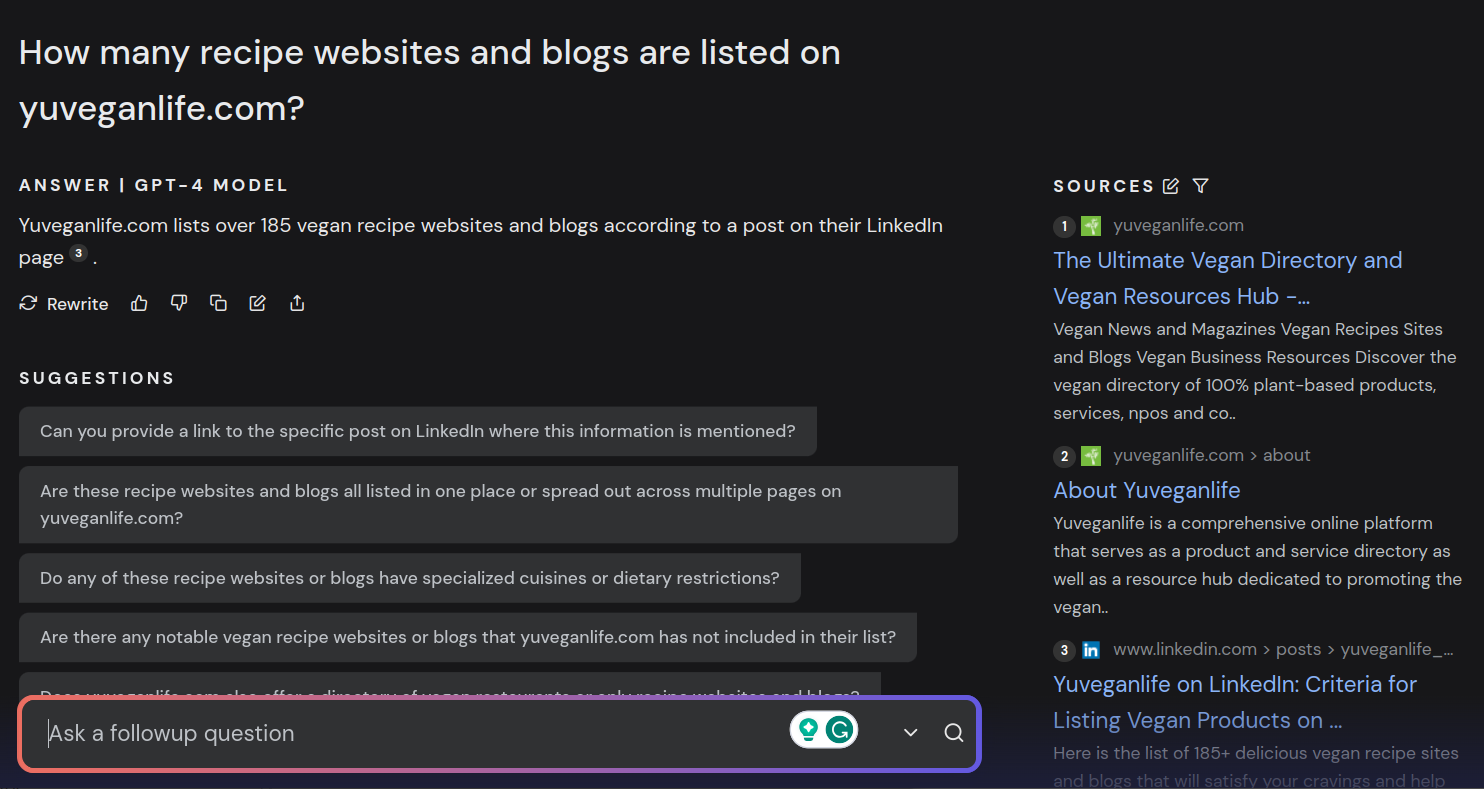Select suggestion about notable blogs not included
Screen dimensions: 1484x789
click(468, 637)
